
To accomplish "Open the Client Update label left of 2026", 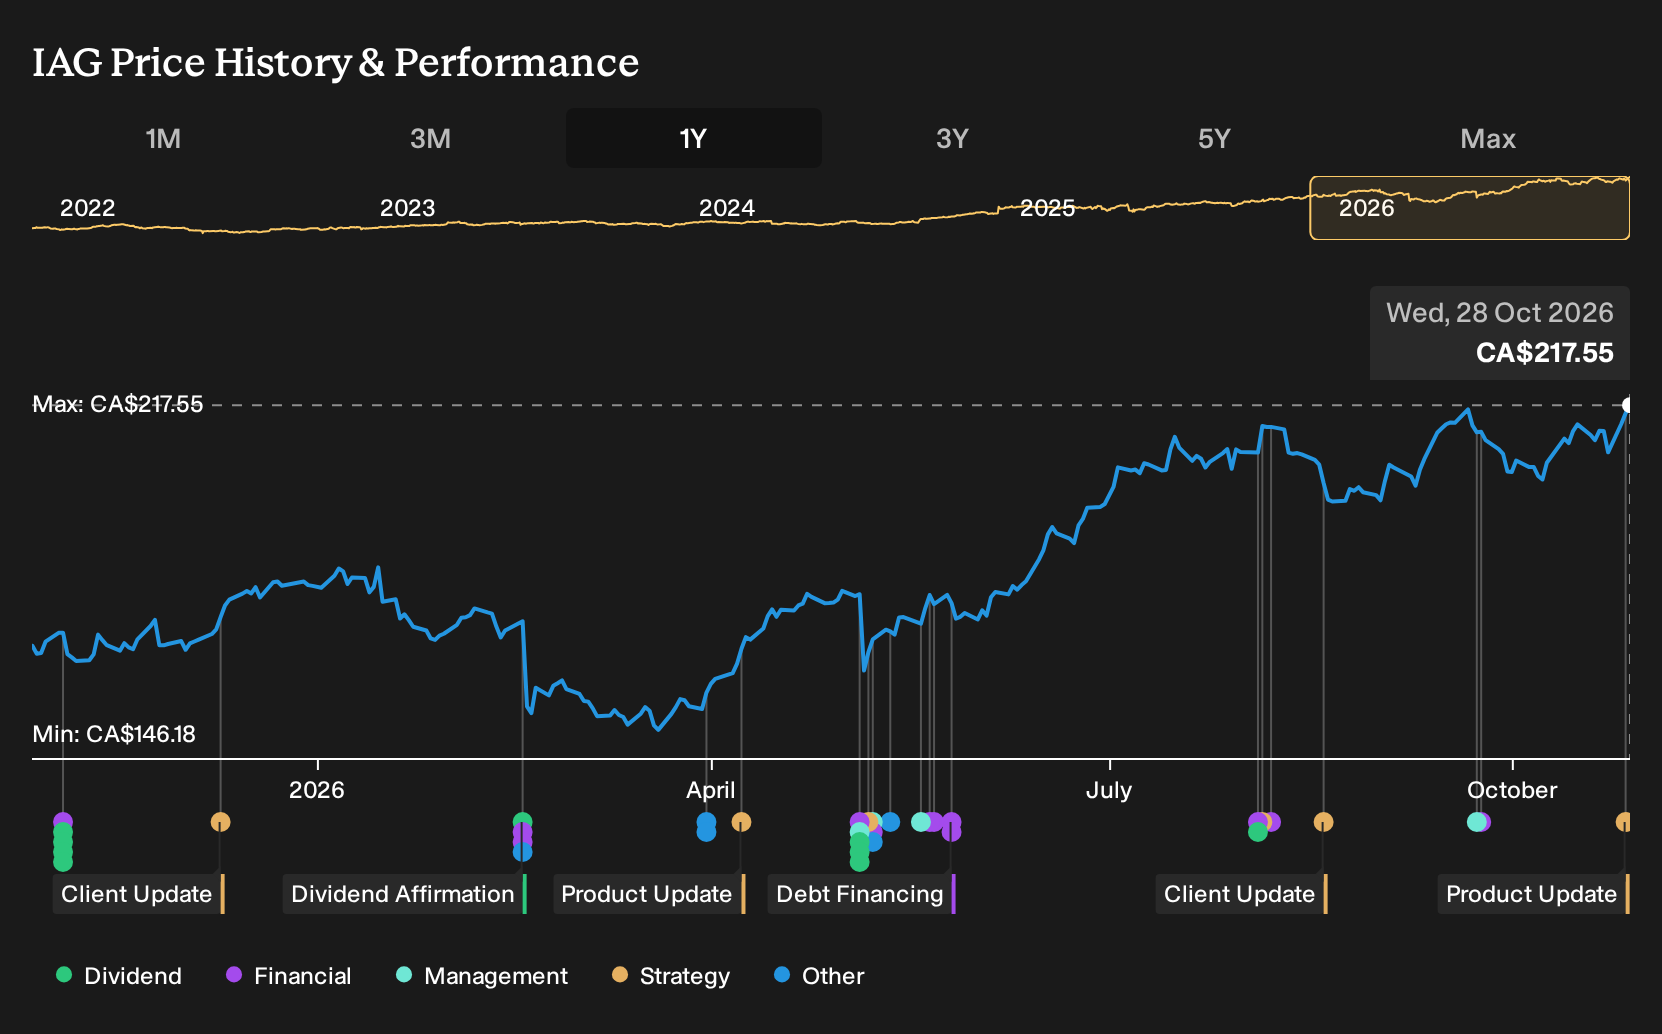I will click(x=138, y=894).
